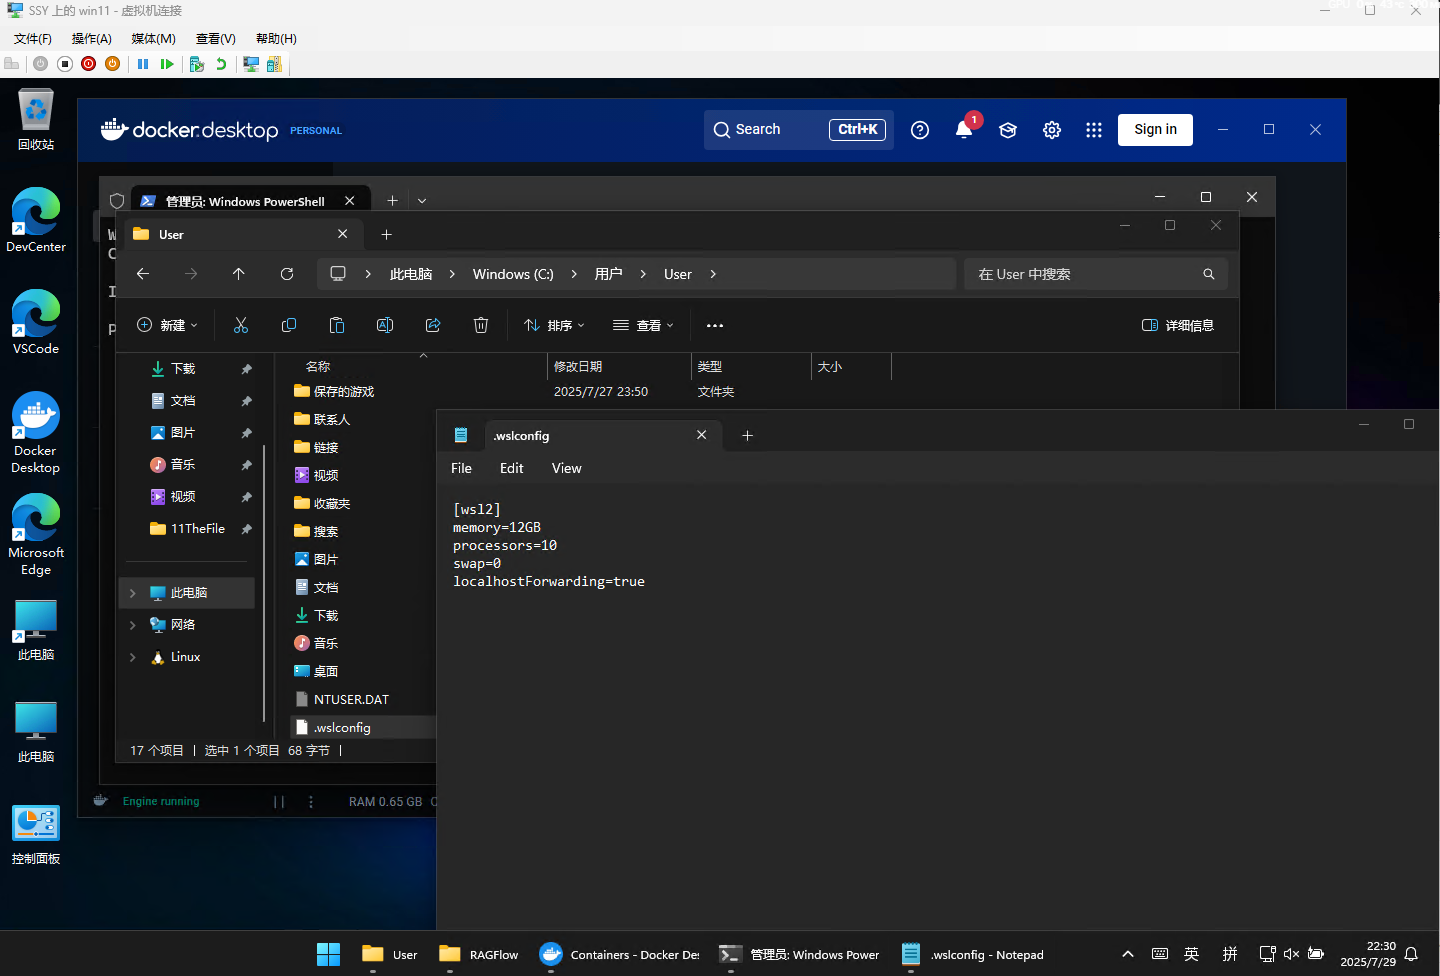Select the VSCode desktop shortcut

tap(36, 322)
